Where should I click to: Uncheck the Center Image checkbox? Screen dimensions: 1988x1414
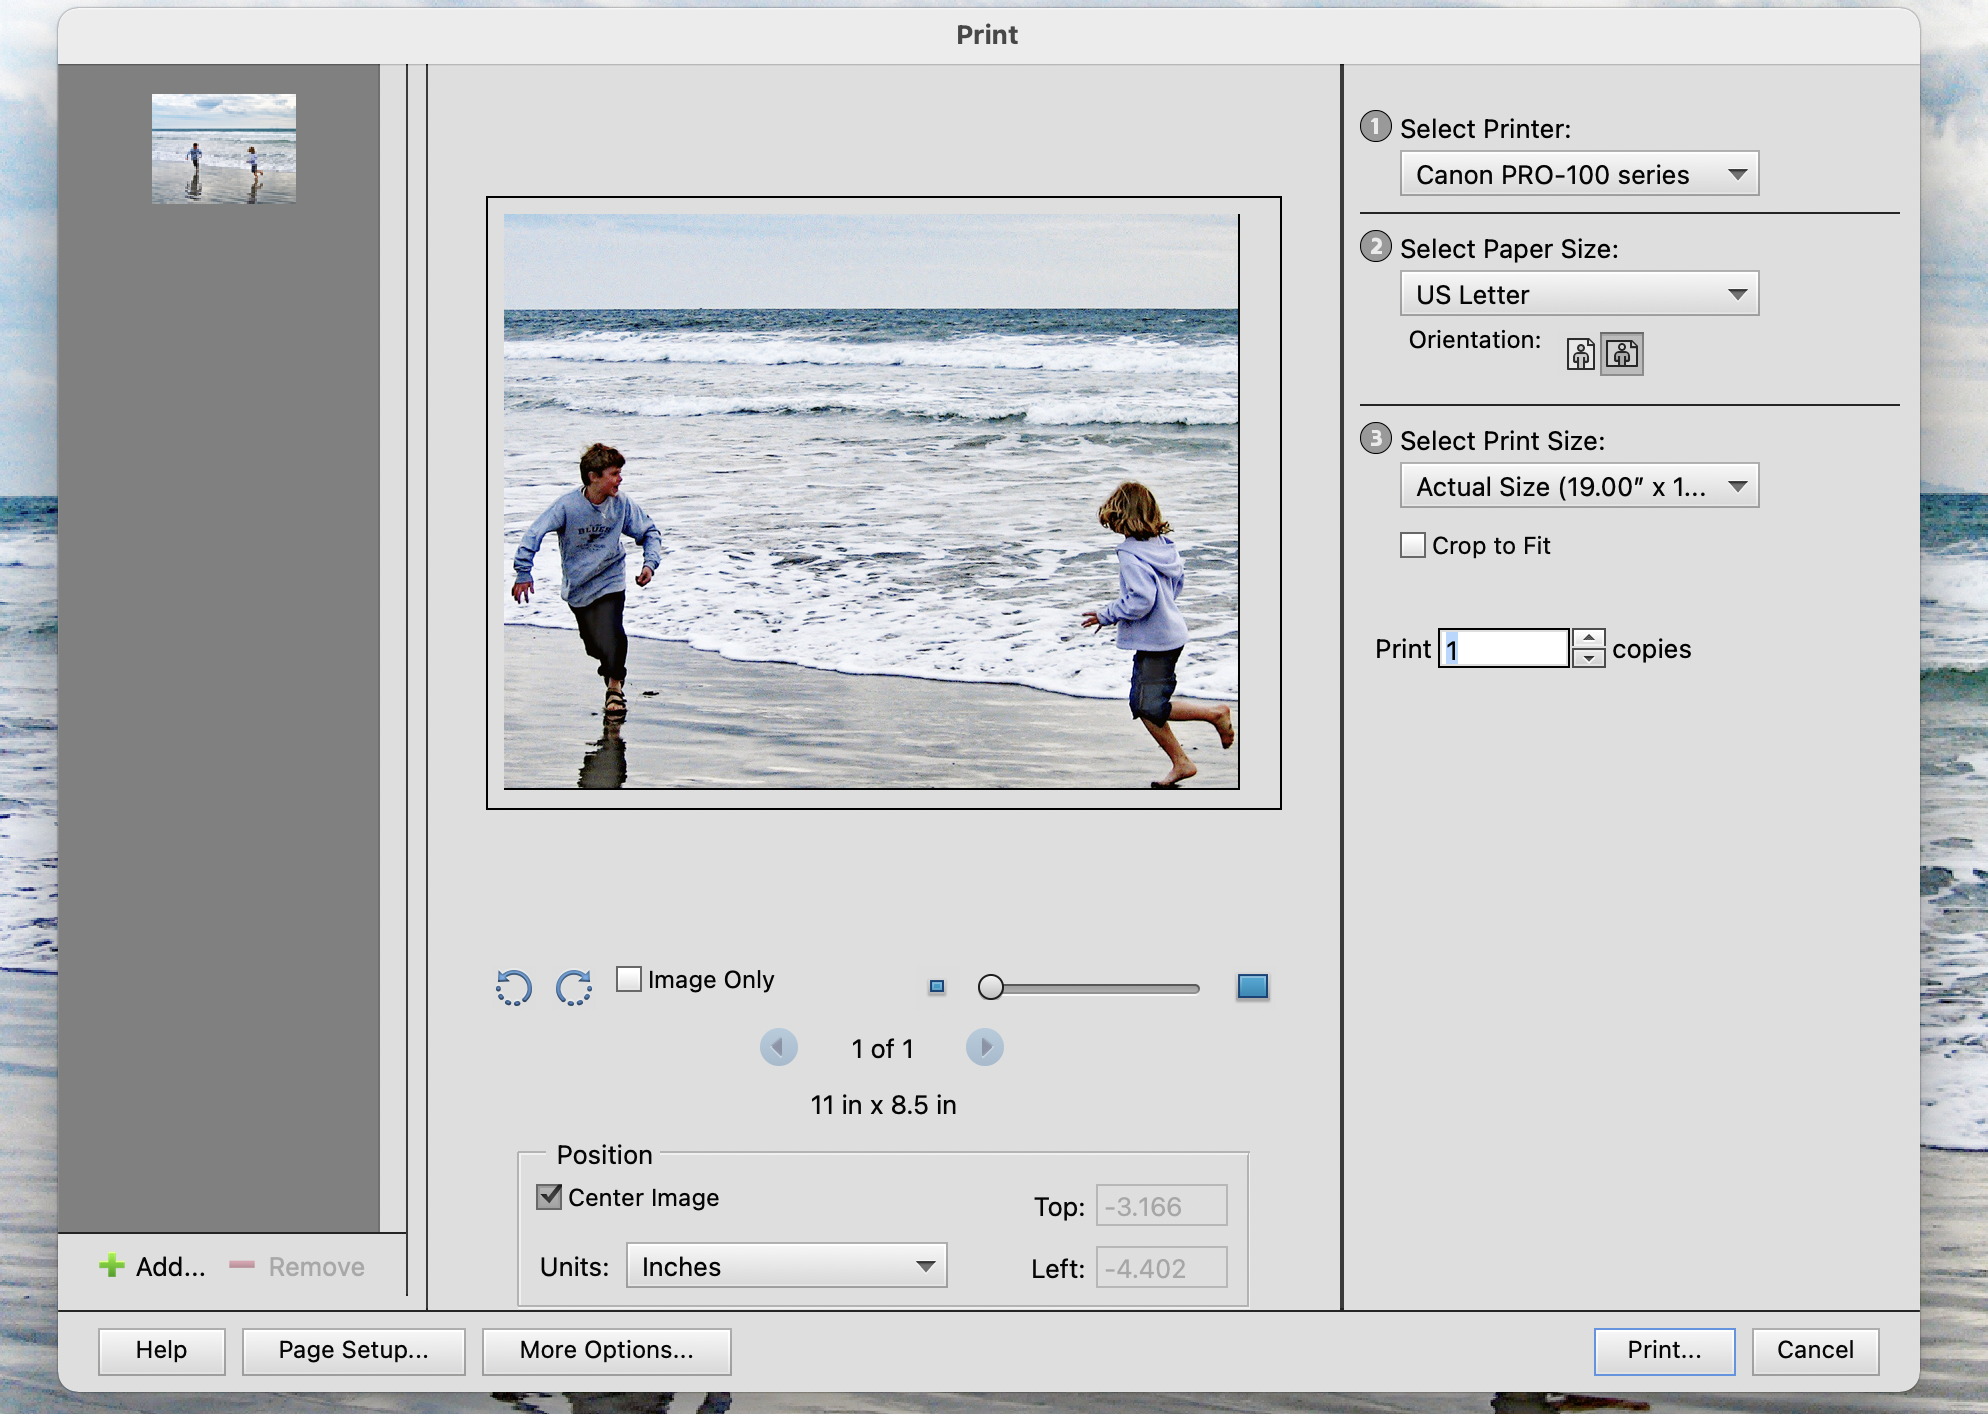[549, 1196]
